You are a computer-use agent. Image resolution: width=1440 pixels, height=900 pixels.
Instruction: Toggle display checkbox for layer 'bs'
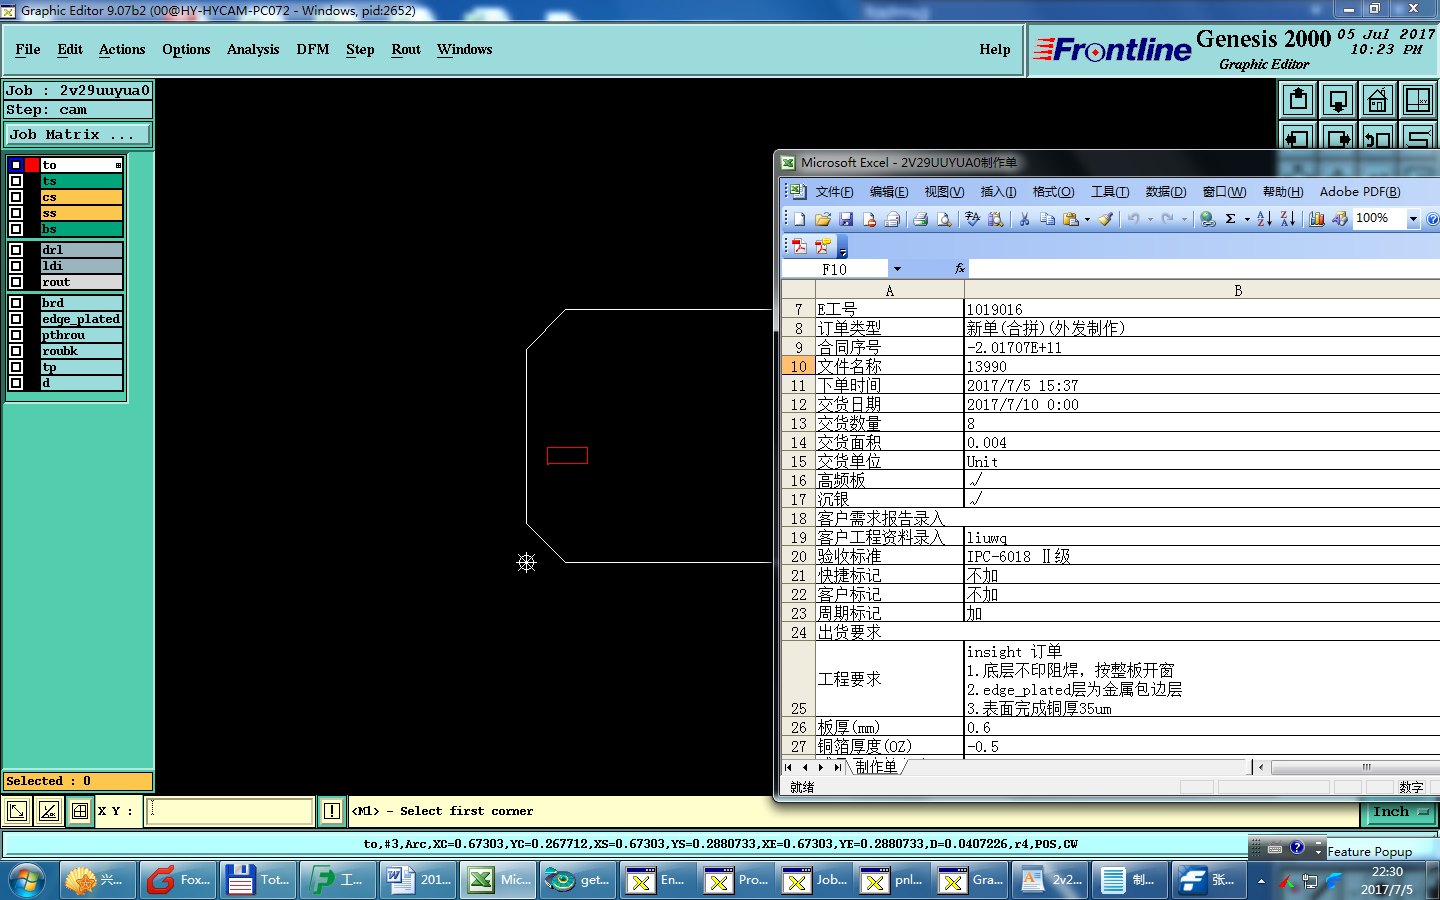(x=16, y=229)
